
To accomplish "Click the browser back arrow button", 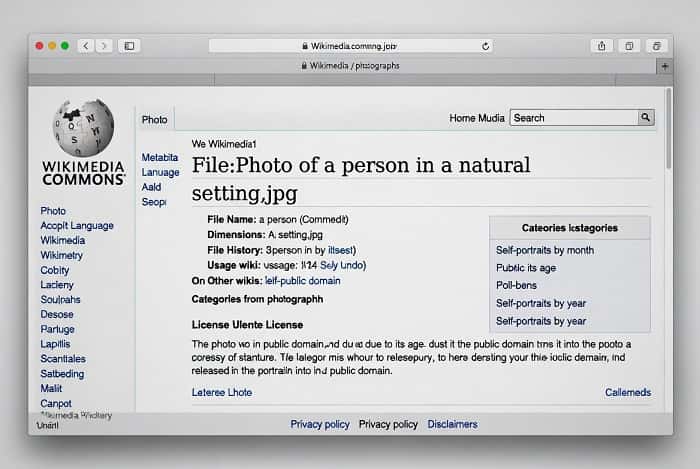I will tap(84, 46).
